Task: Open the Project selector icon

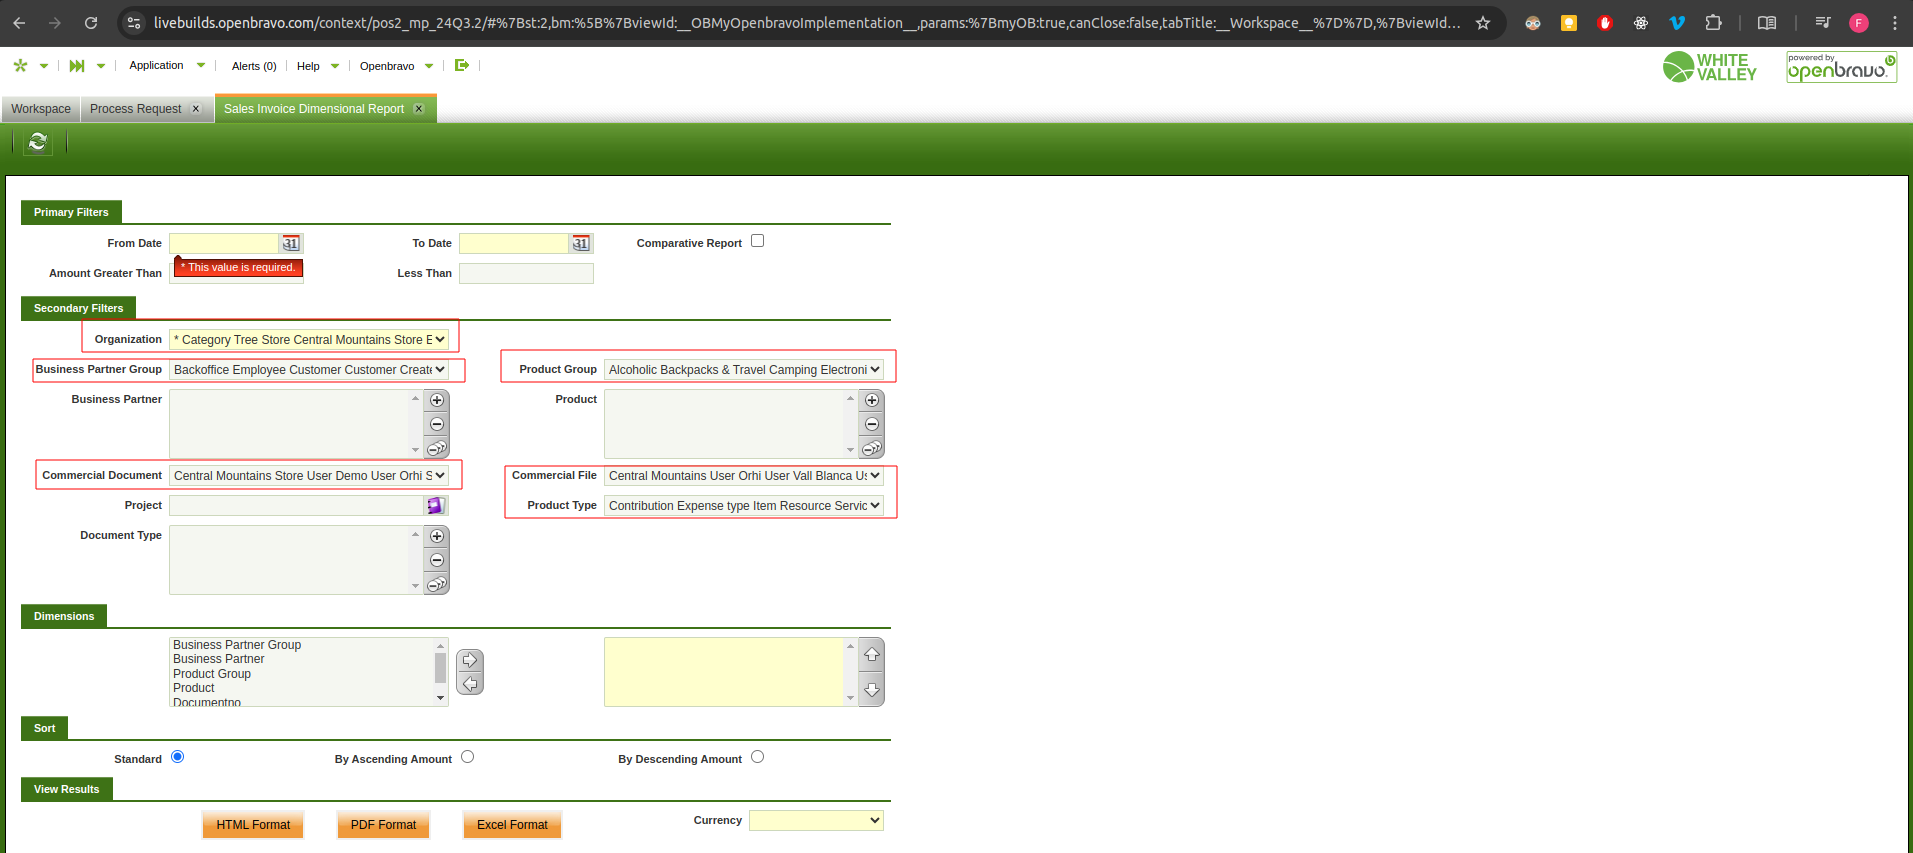Action: (x=435, y=506)
